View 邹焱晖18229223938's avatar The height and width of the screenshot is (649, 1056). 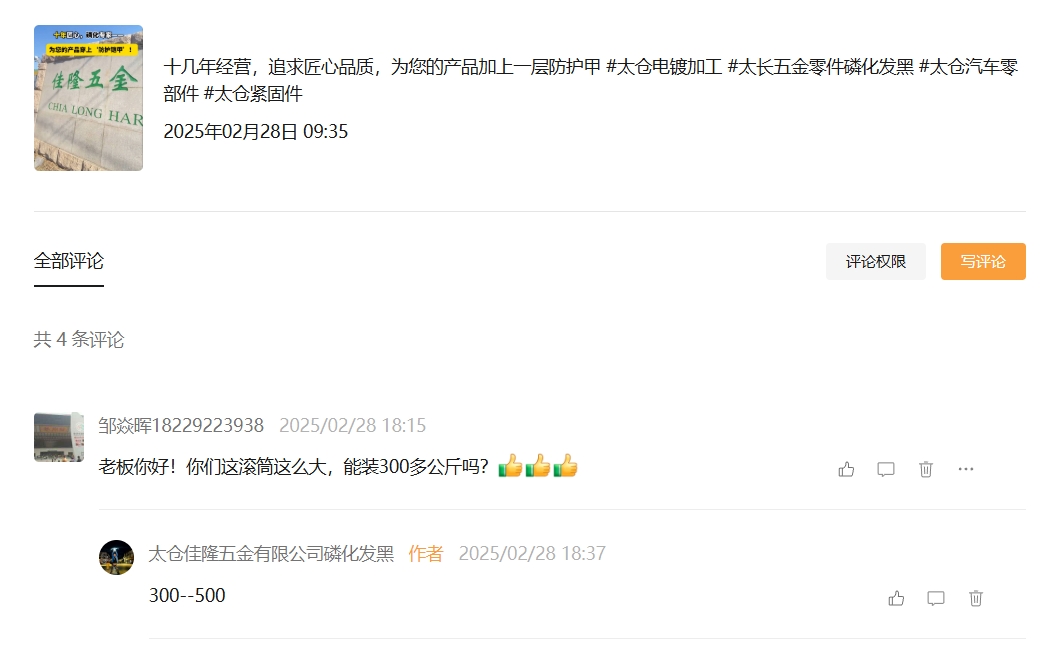[59, 437]
